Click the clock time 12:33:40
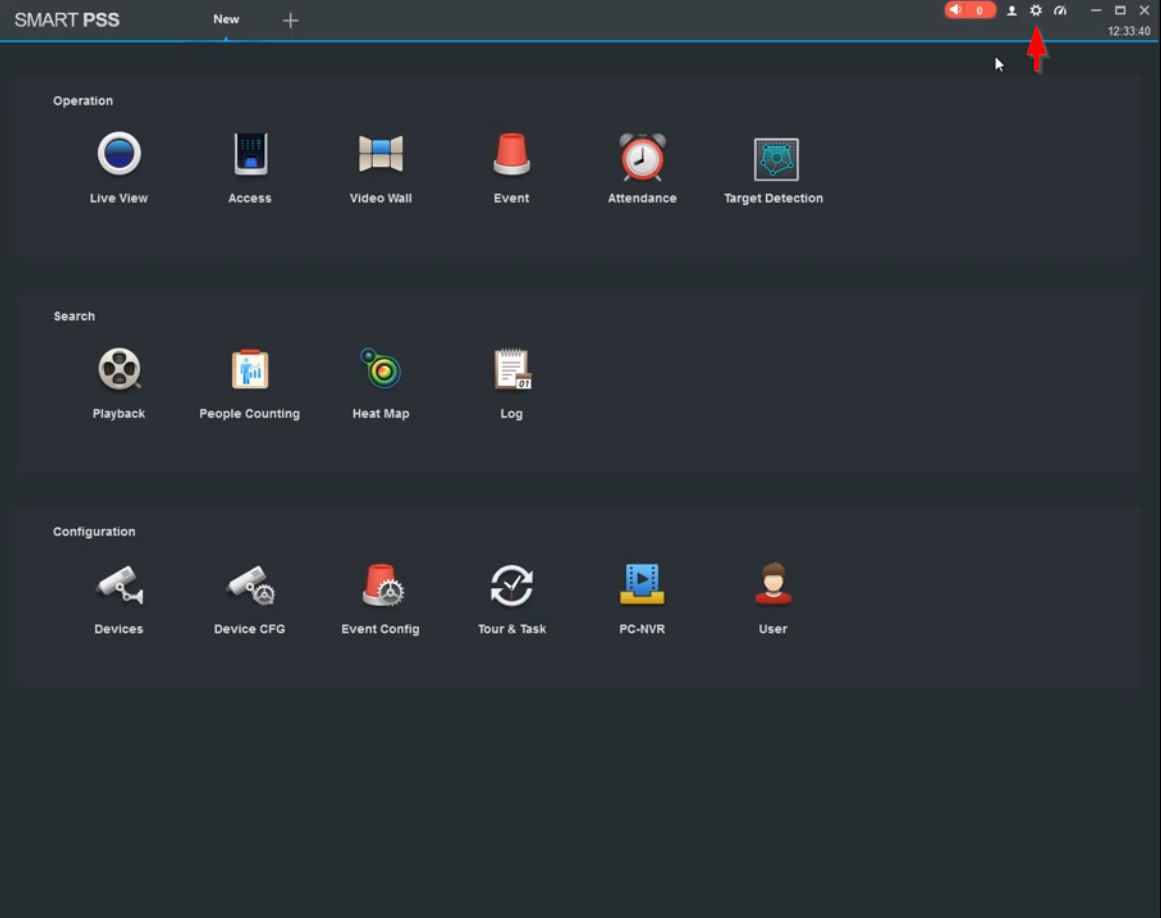Screen dimensions: 1161x918 coord(1128,31)
